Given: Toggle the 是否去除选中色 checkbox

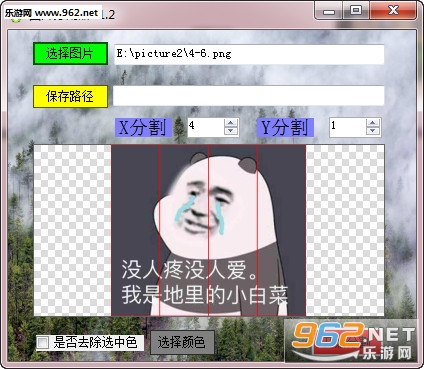Looking at the screenshot, I should 43,342.
